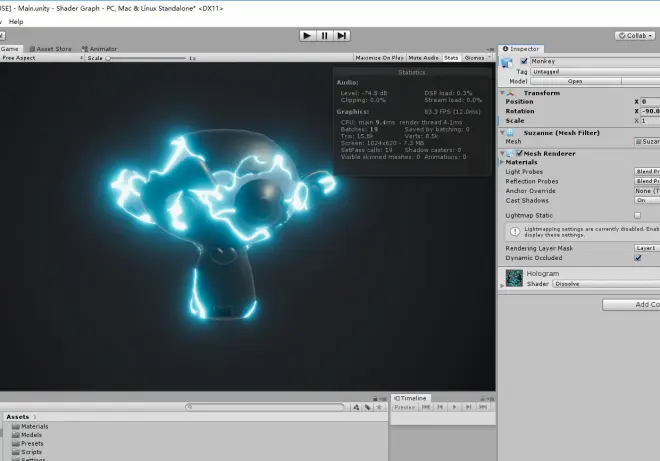Click the Transform component icon
Viewport: 660px width, 461px height.
pyautogui.click(x=511, y=93)
